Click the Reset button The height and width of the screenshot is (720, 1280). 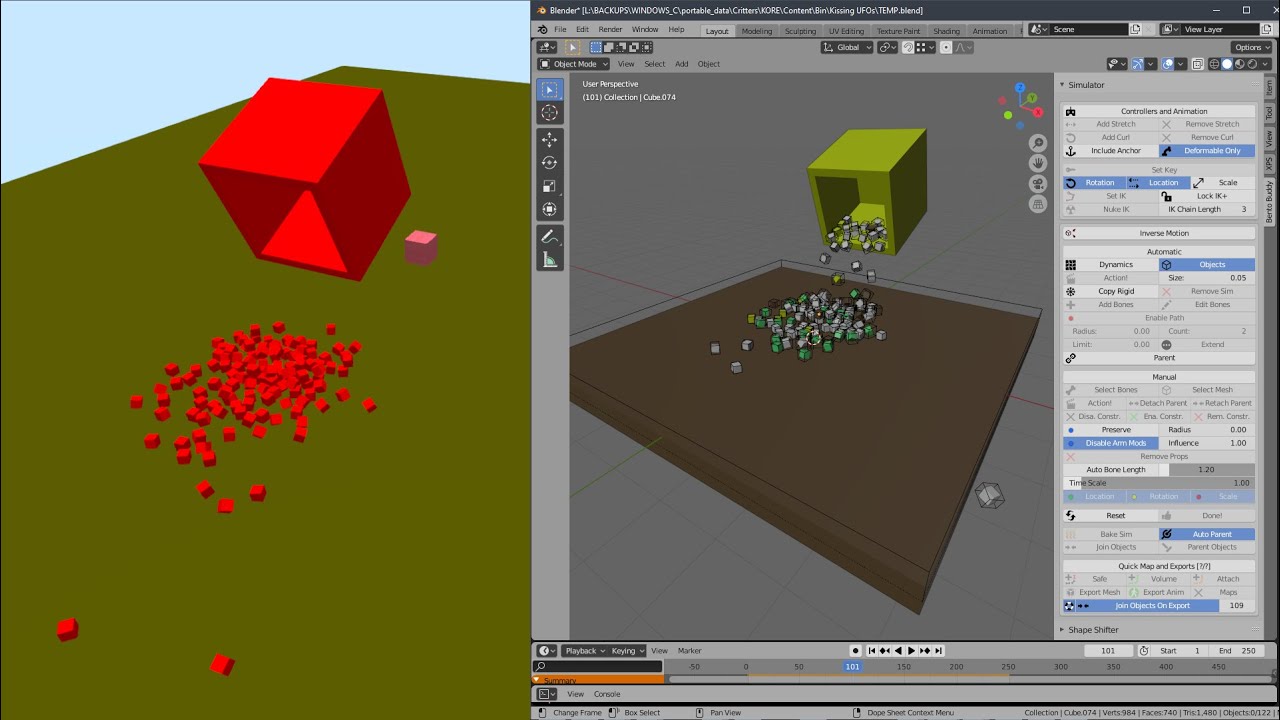pos(1110,516)
